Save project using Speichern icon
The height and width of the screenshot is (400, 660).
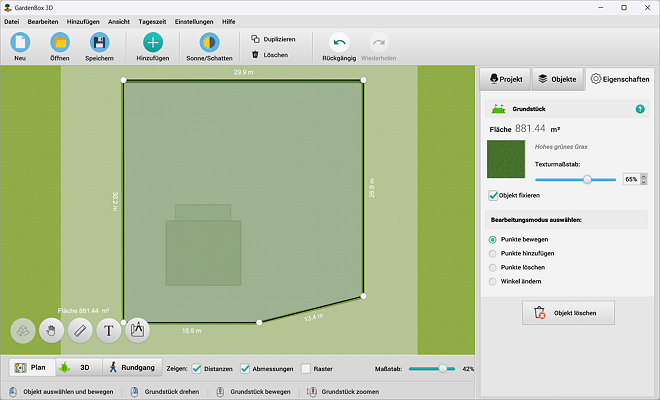[99, 42]
